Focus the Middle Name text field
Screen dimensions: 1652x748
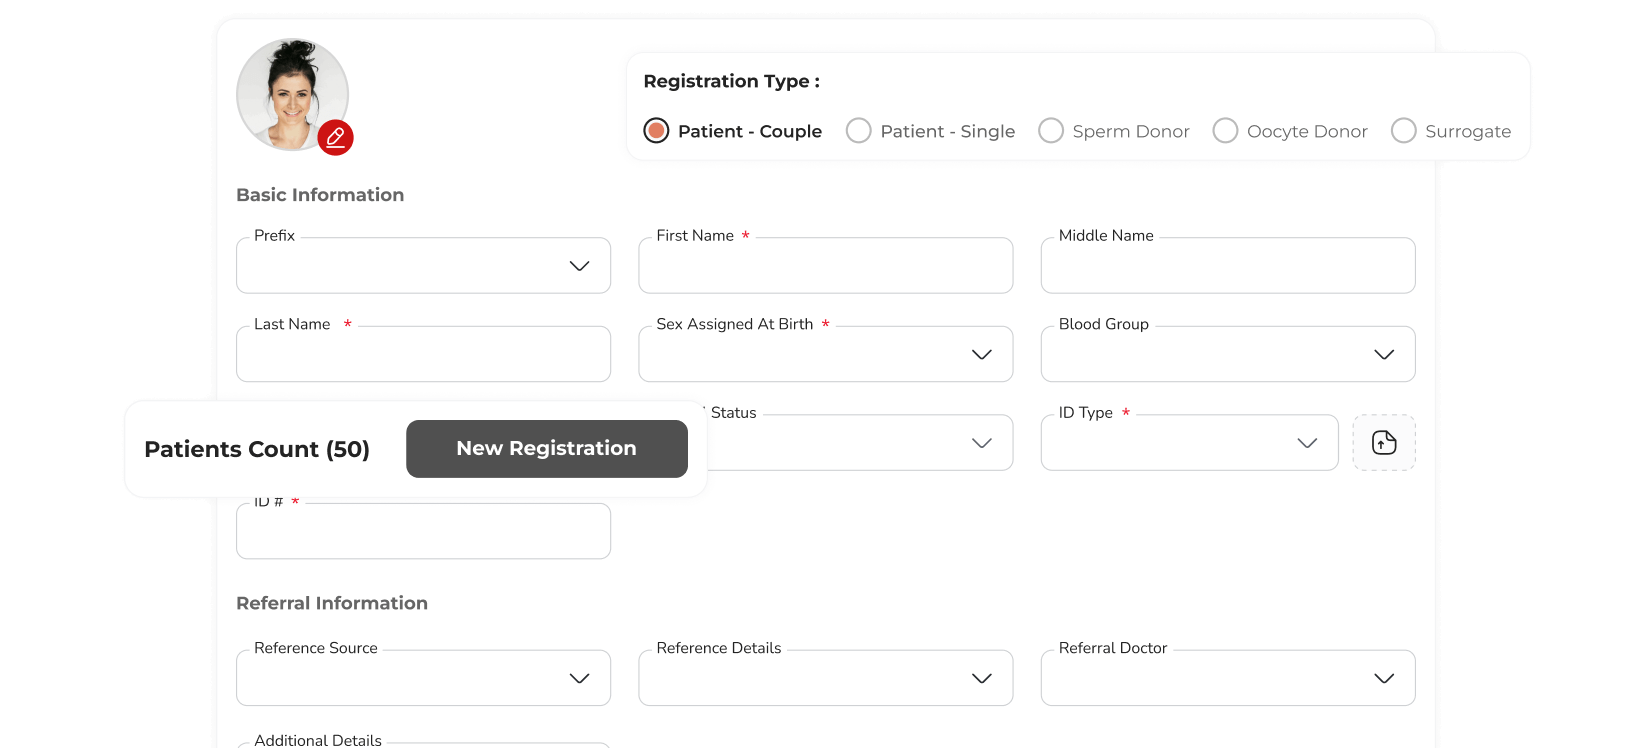tap(1227, 267)
